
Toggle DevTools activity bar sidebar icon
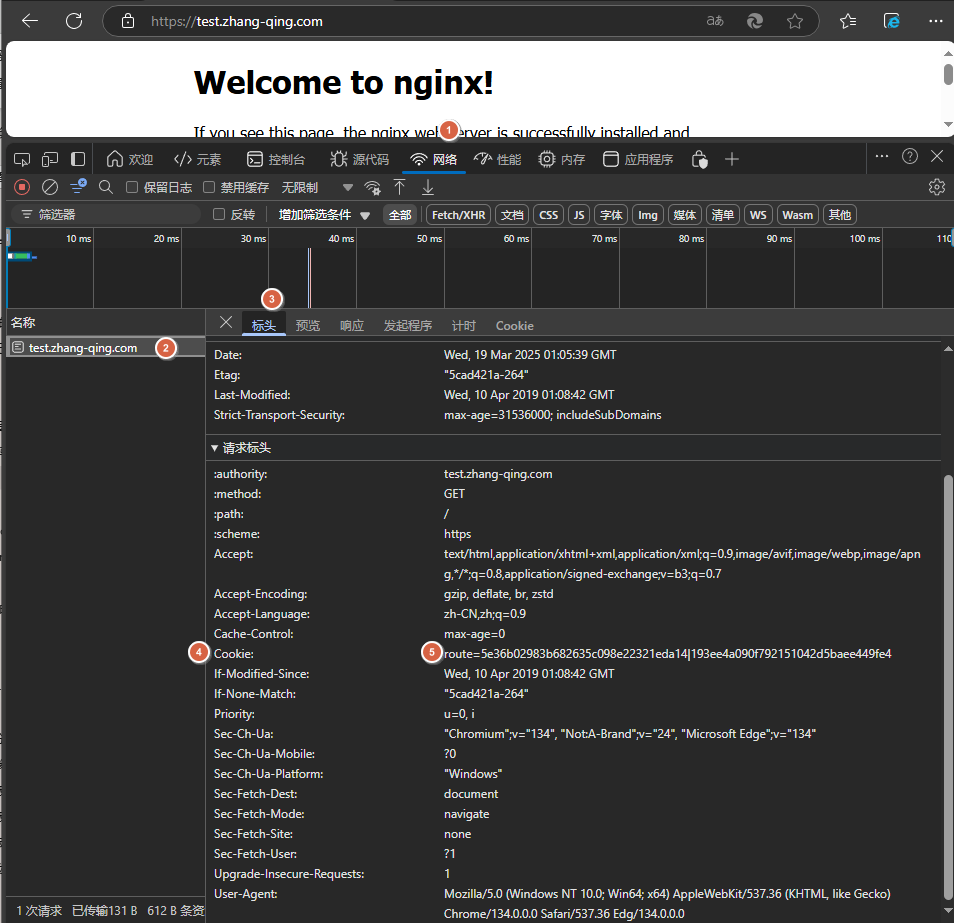pyautogui.click(x=78, y=159)
